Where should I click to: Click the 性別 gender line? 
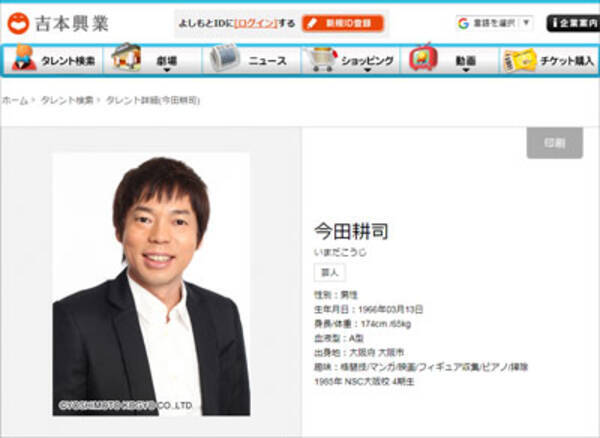tap(336, 295)
